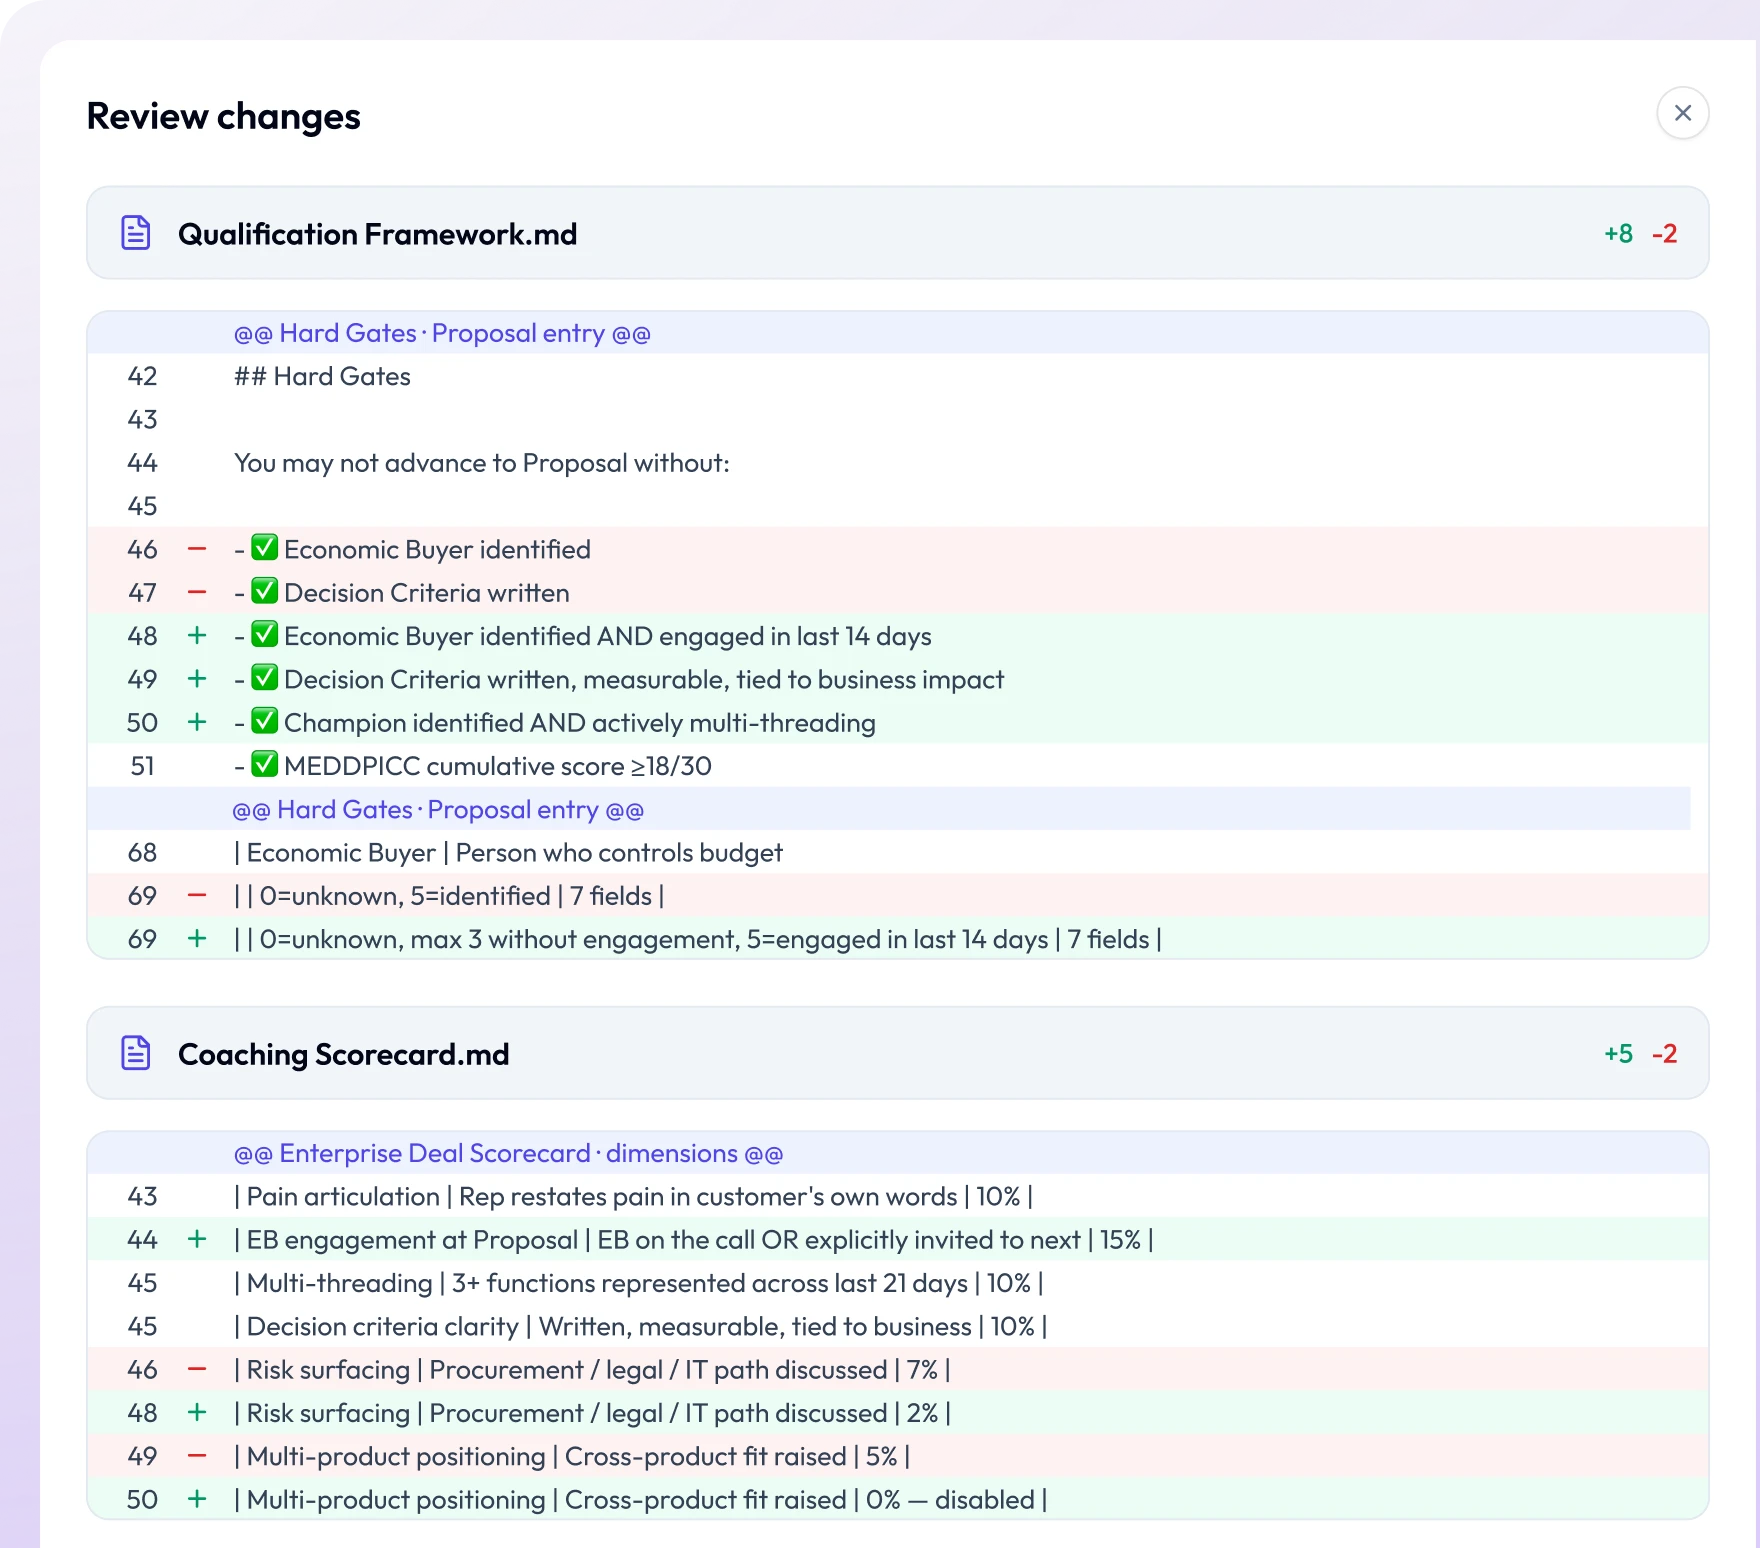1760x1548 pixels.
Task: Close the Review changes dialog
Action: point(1682,113)
